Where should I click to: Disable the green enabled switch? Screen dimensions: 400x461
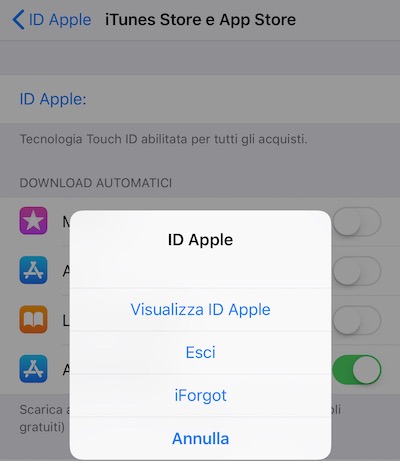click(x=357, y=369)
